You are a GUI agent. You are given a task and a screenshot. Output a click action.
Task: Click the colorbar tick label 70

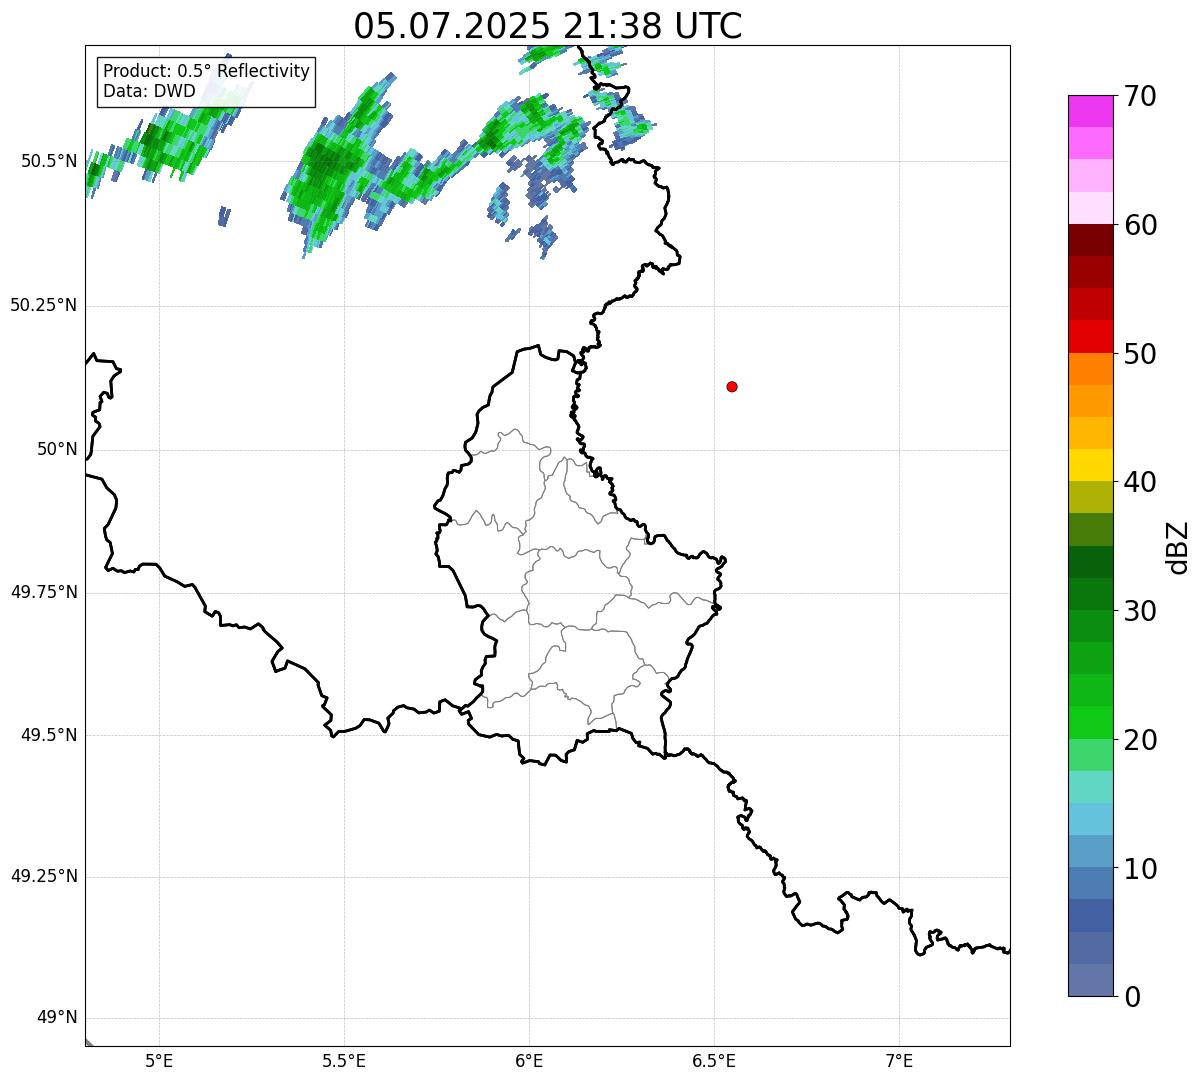[1140, 96]
